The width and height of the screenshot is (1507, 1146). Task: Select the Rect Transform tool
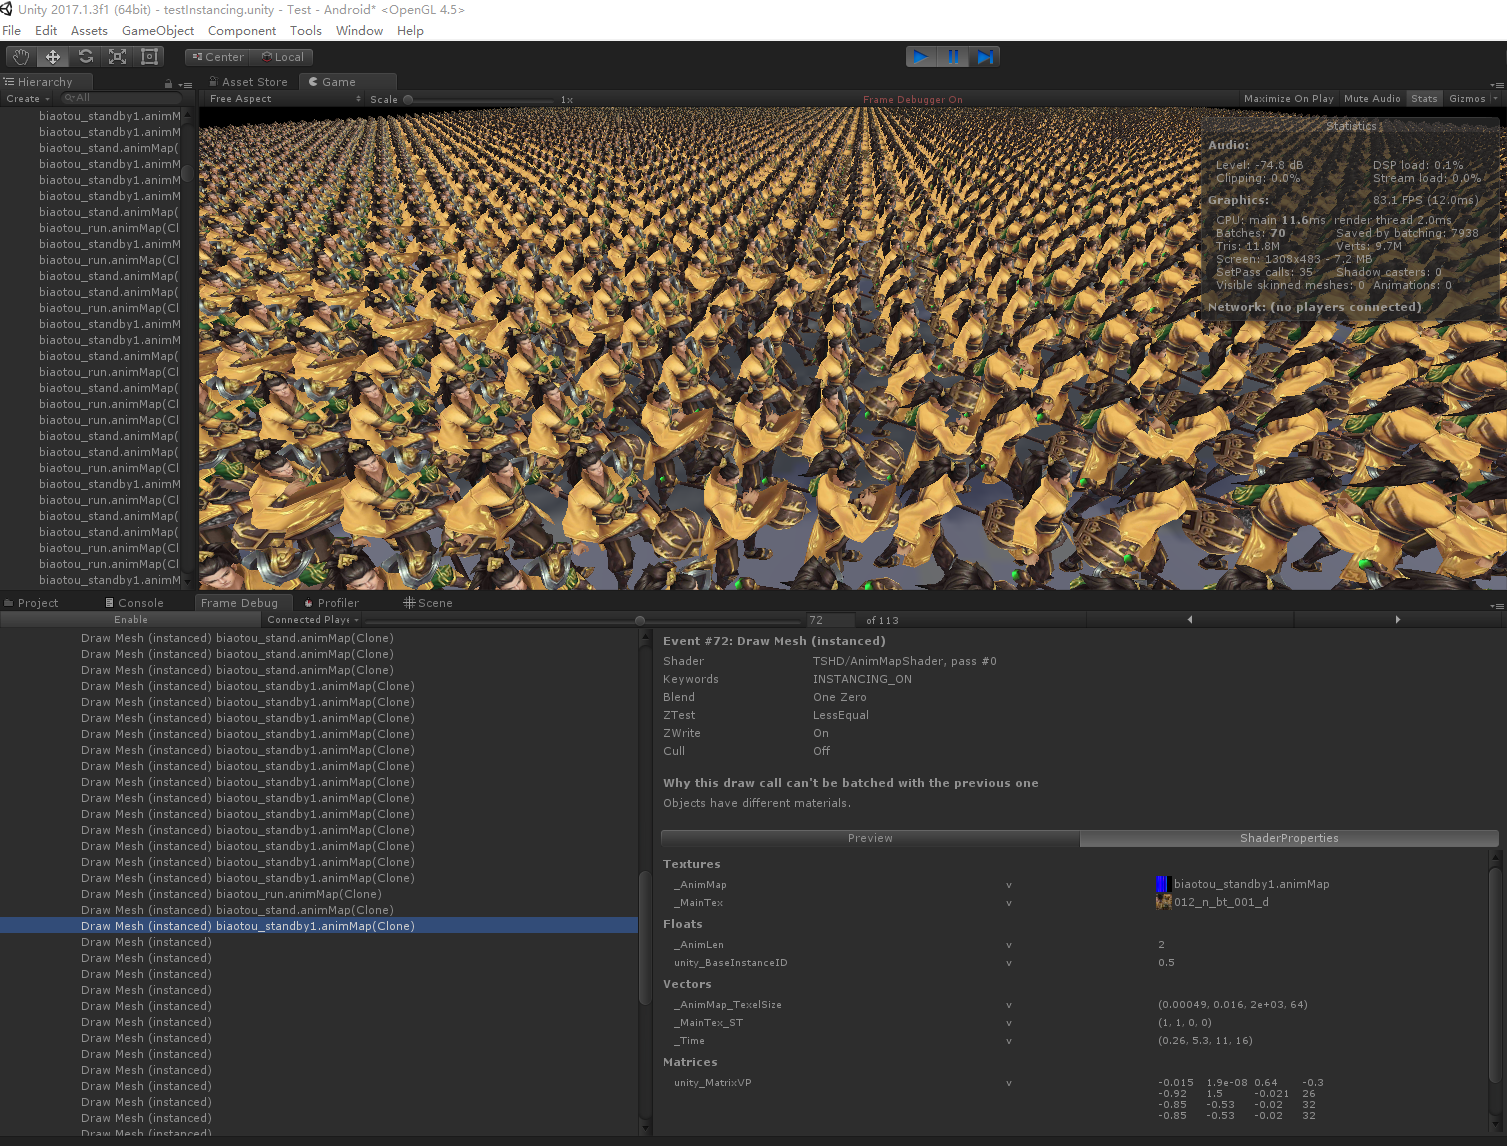[x=149, y=57]
